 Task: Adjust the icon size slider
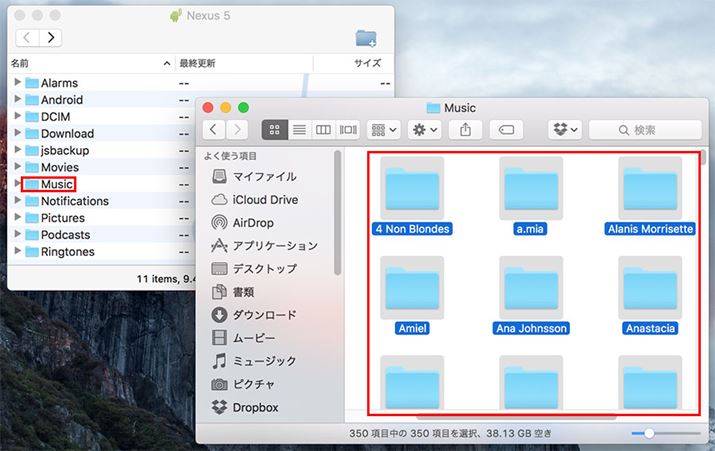pos(650,433)
